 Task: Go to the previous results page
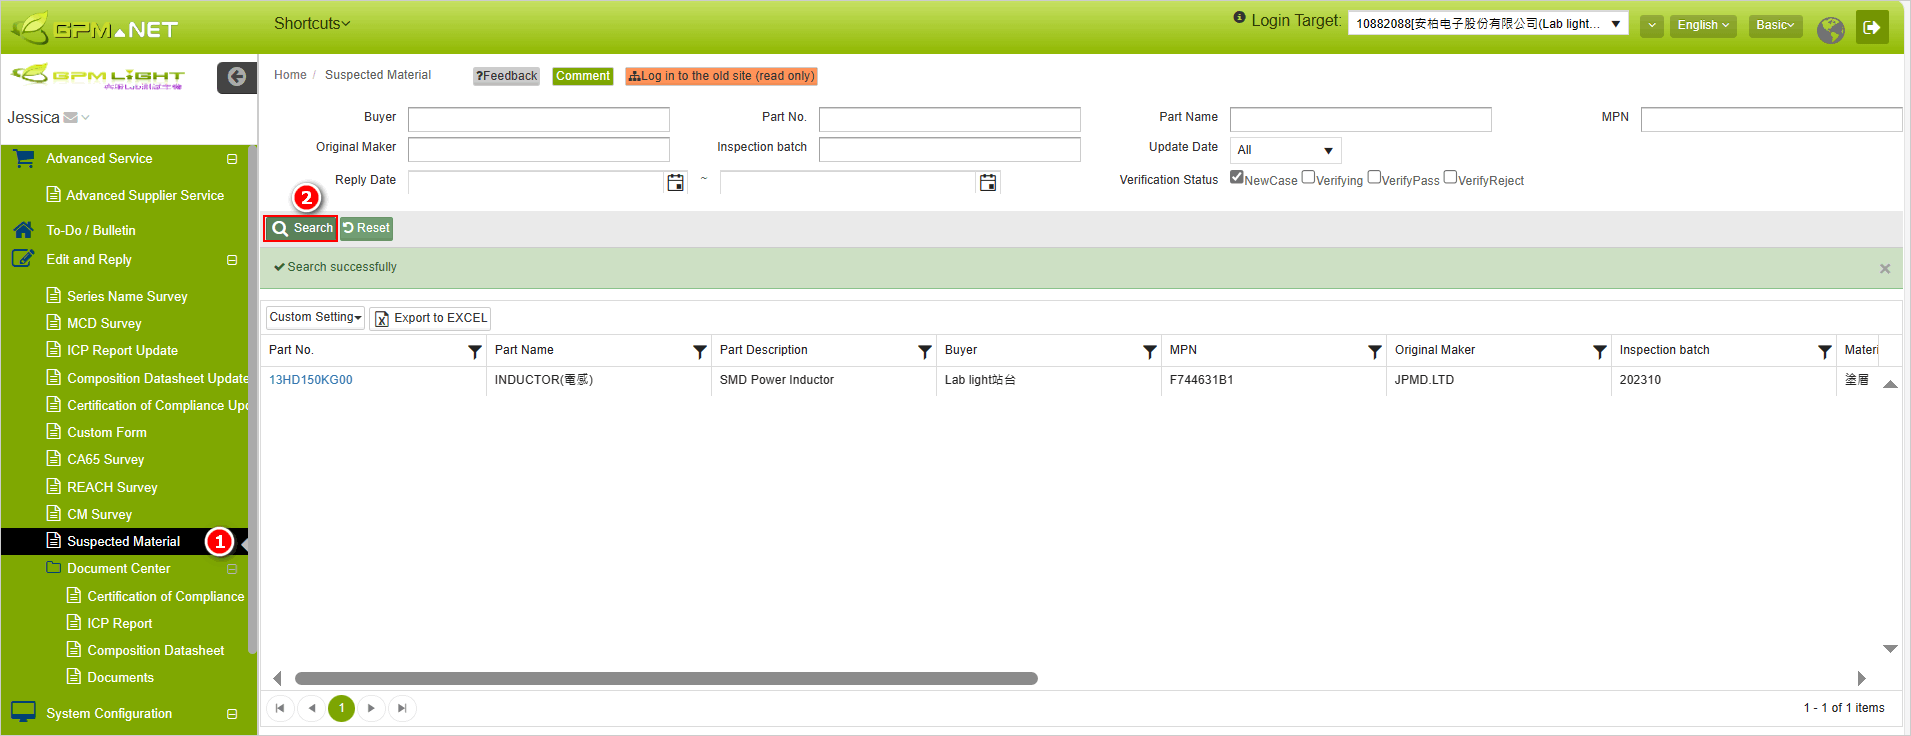tap(311, 708)
